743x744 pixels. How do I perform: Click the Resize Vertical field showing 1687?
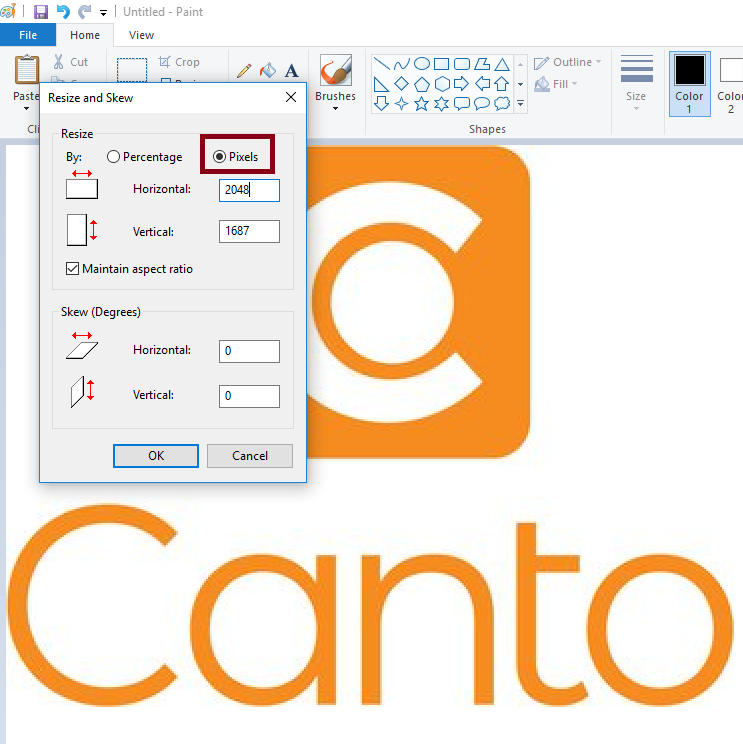point(249,231)
